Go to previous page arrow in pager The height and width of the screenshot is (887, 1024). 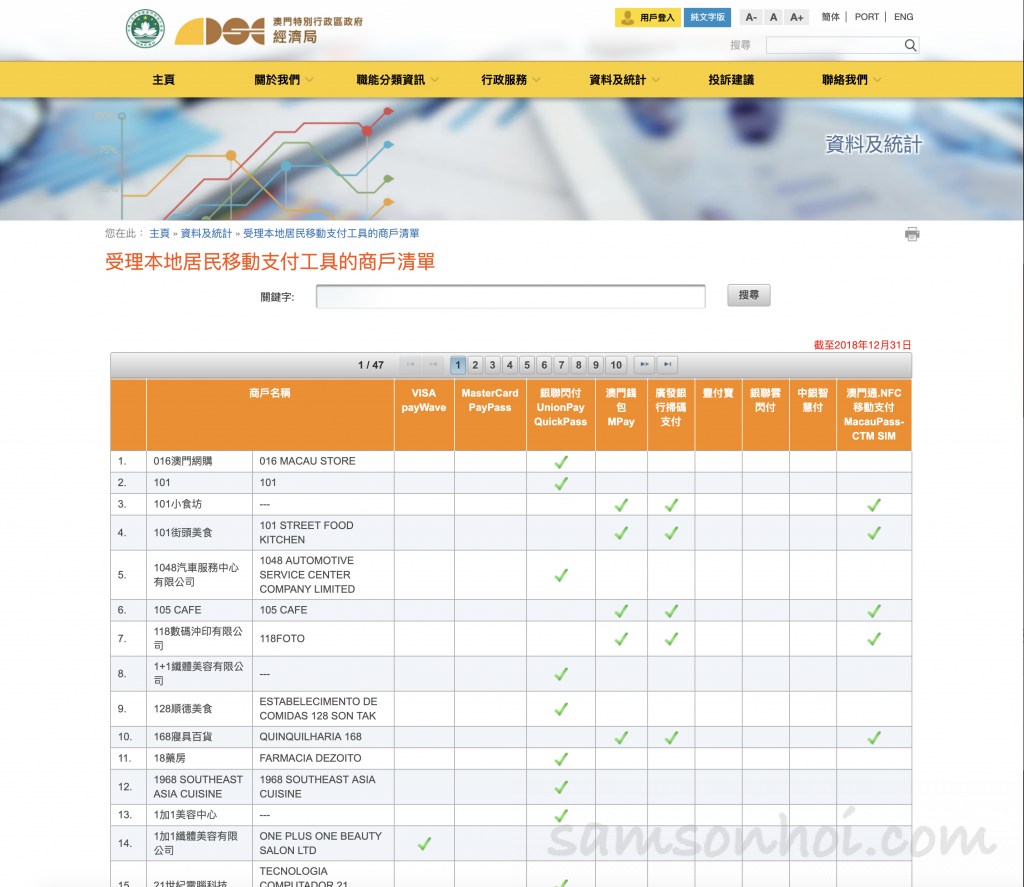(x=433, y=364)
